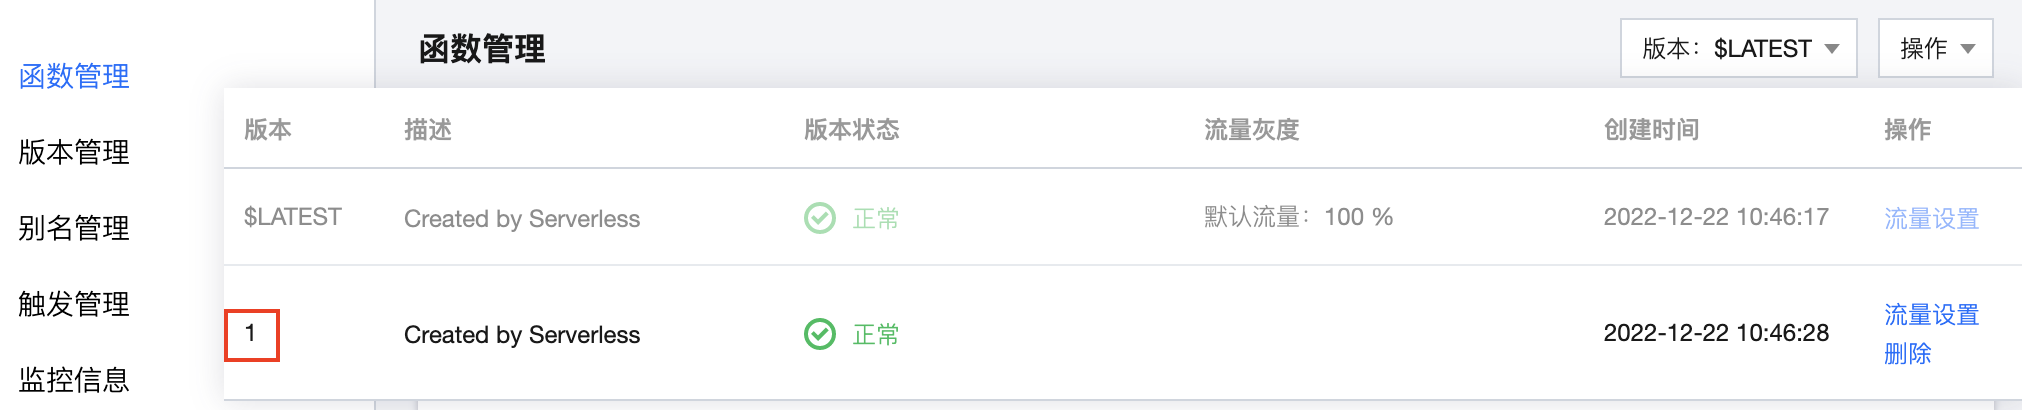The width and height of the screenshot is (2022, 410).
Task: Click 流量设置 link for version 1
Action: [x=1931, y=315]
